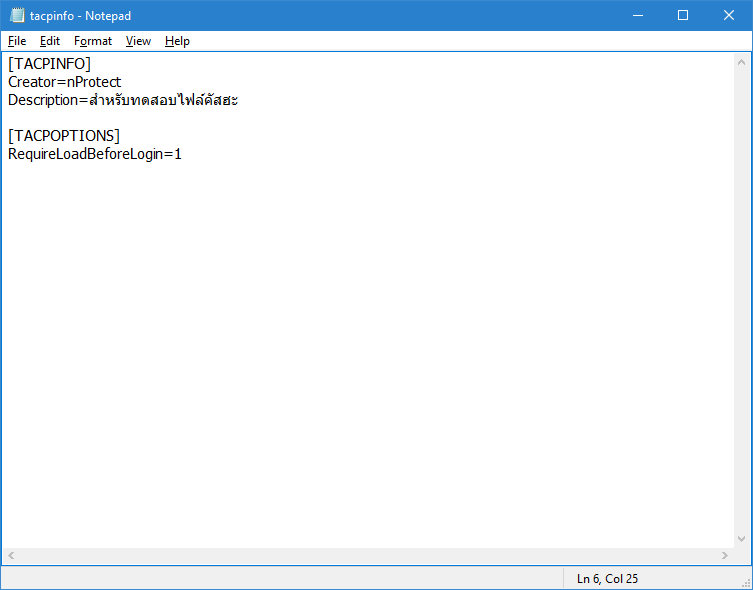Open the Format menu
The image size is (753, 590).
coord(93,41)
